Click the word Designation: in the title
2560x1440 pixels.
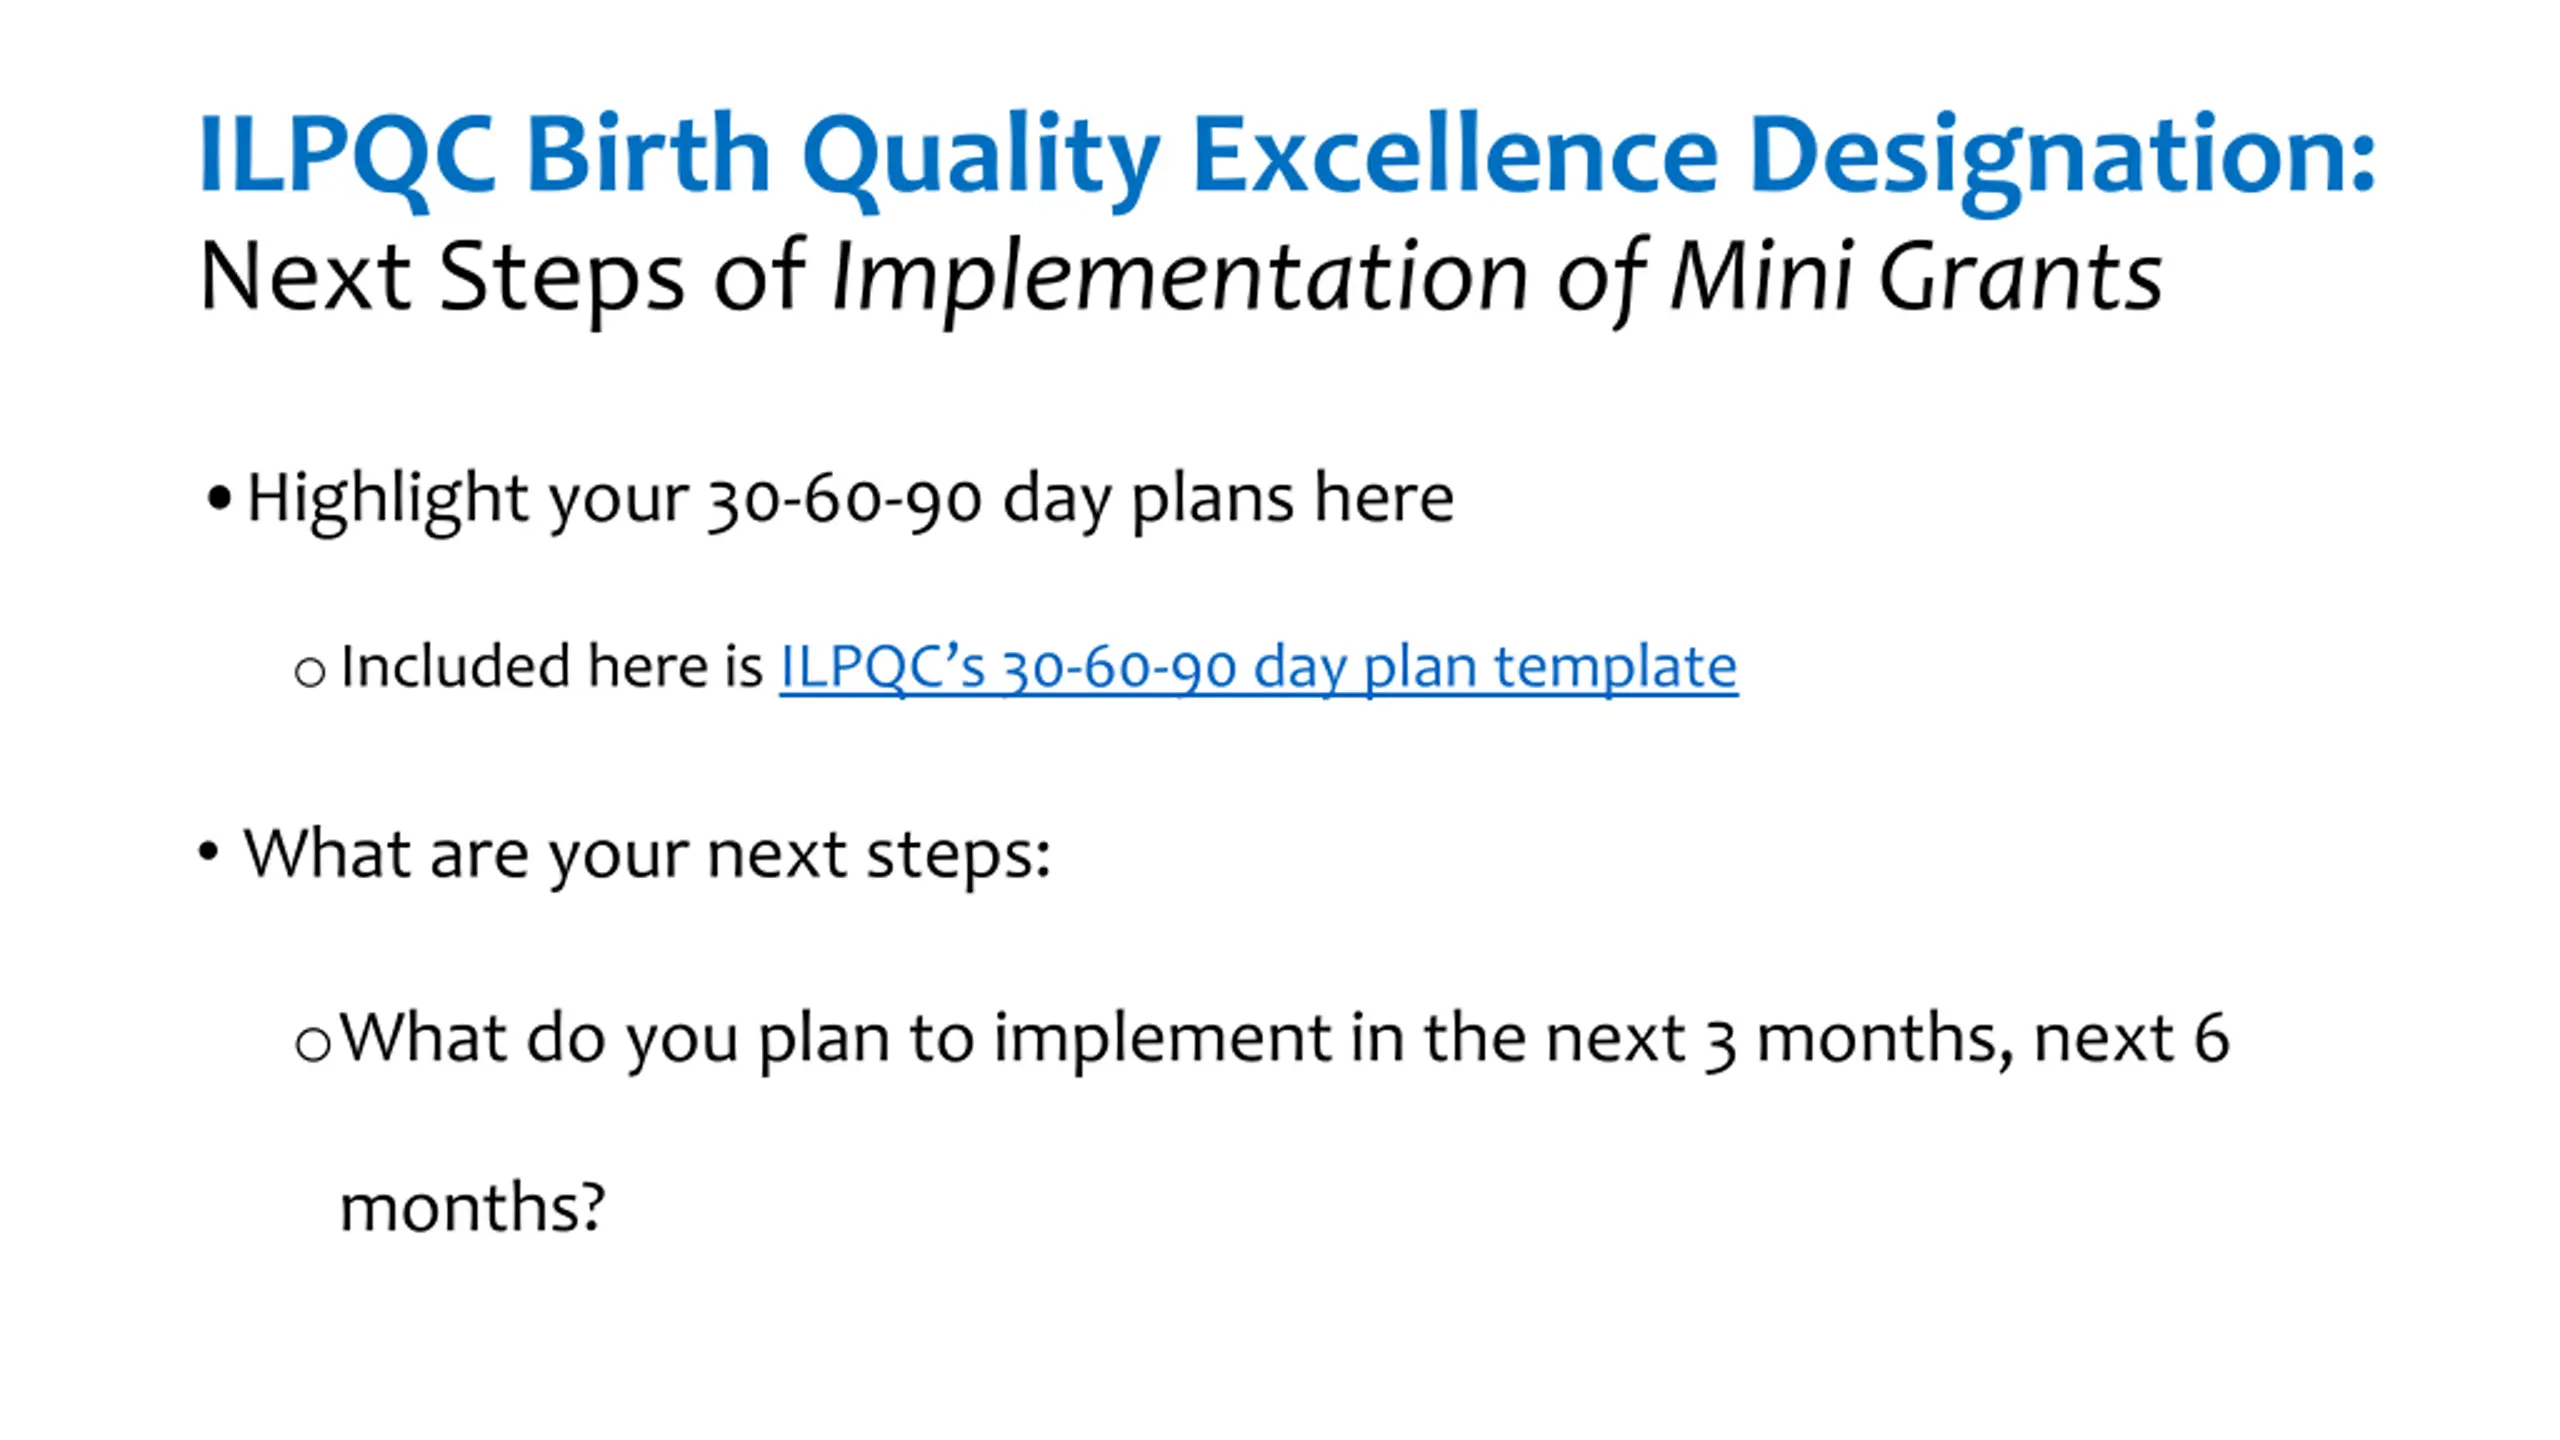[2063, 162]
